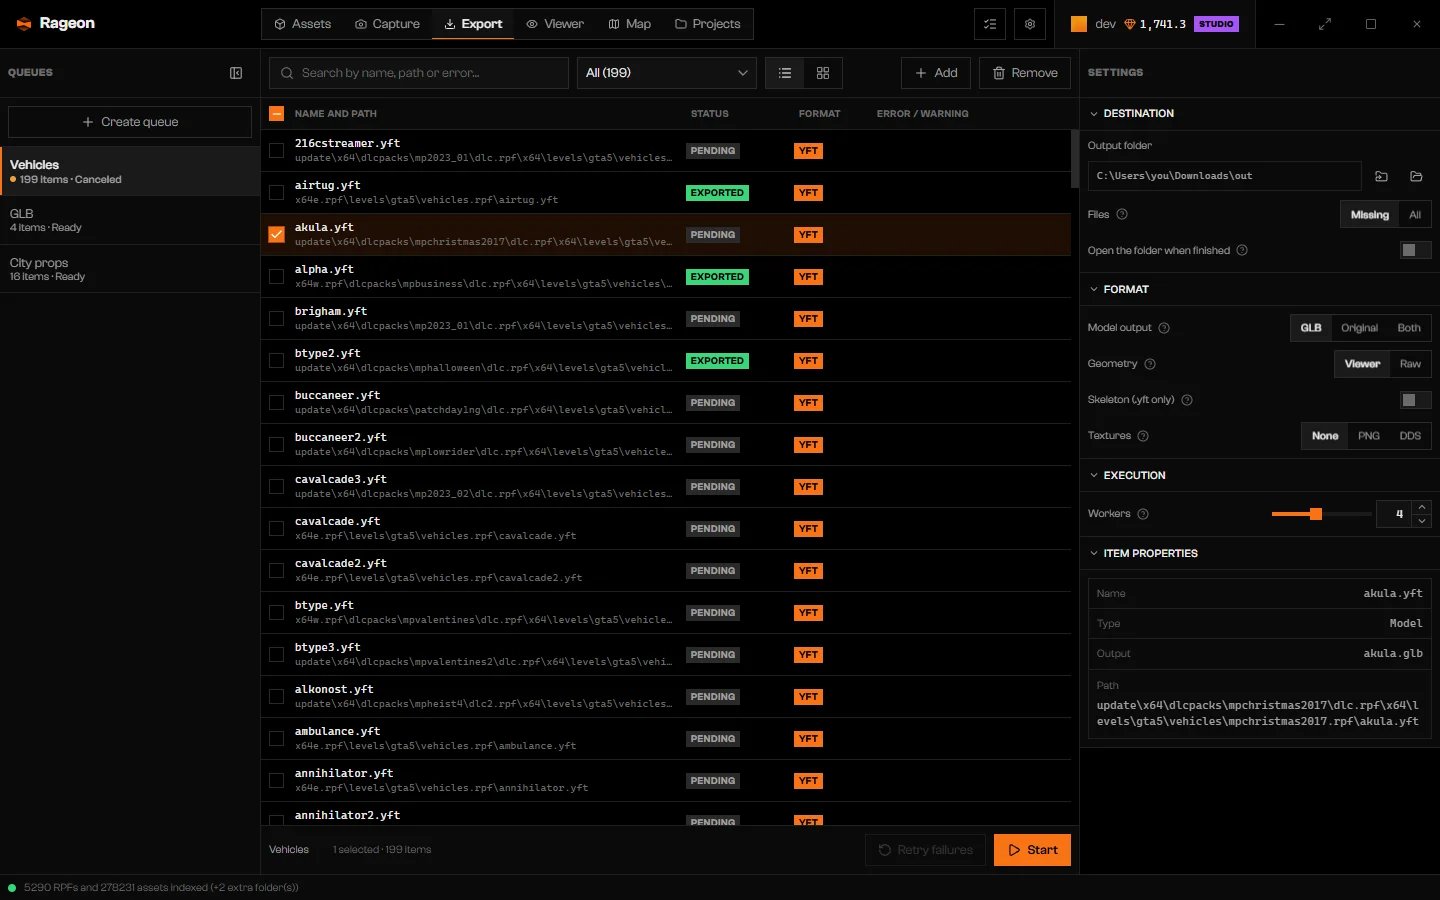
Task: Open output folder in explorer icon
Action: click(1416, 176)
